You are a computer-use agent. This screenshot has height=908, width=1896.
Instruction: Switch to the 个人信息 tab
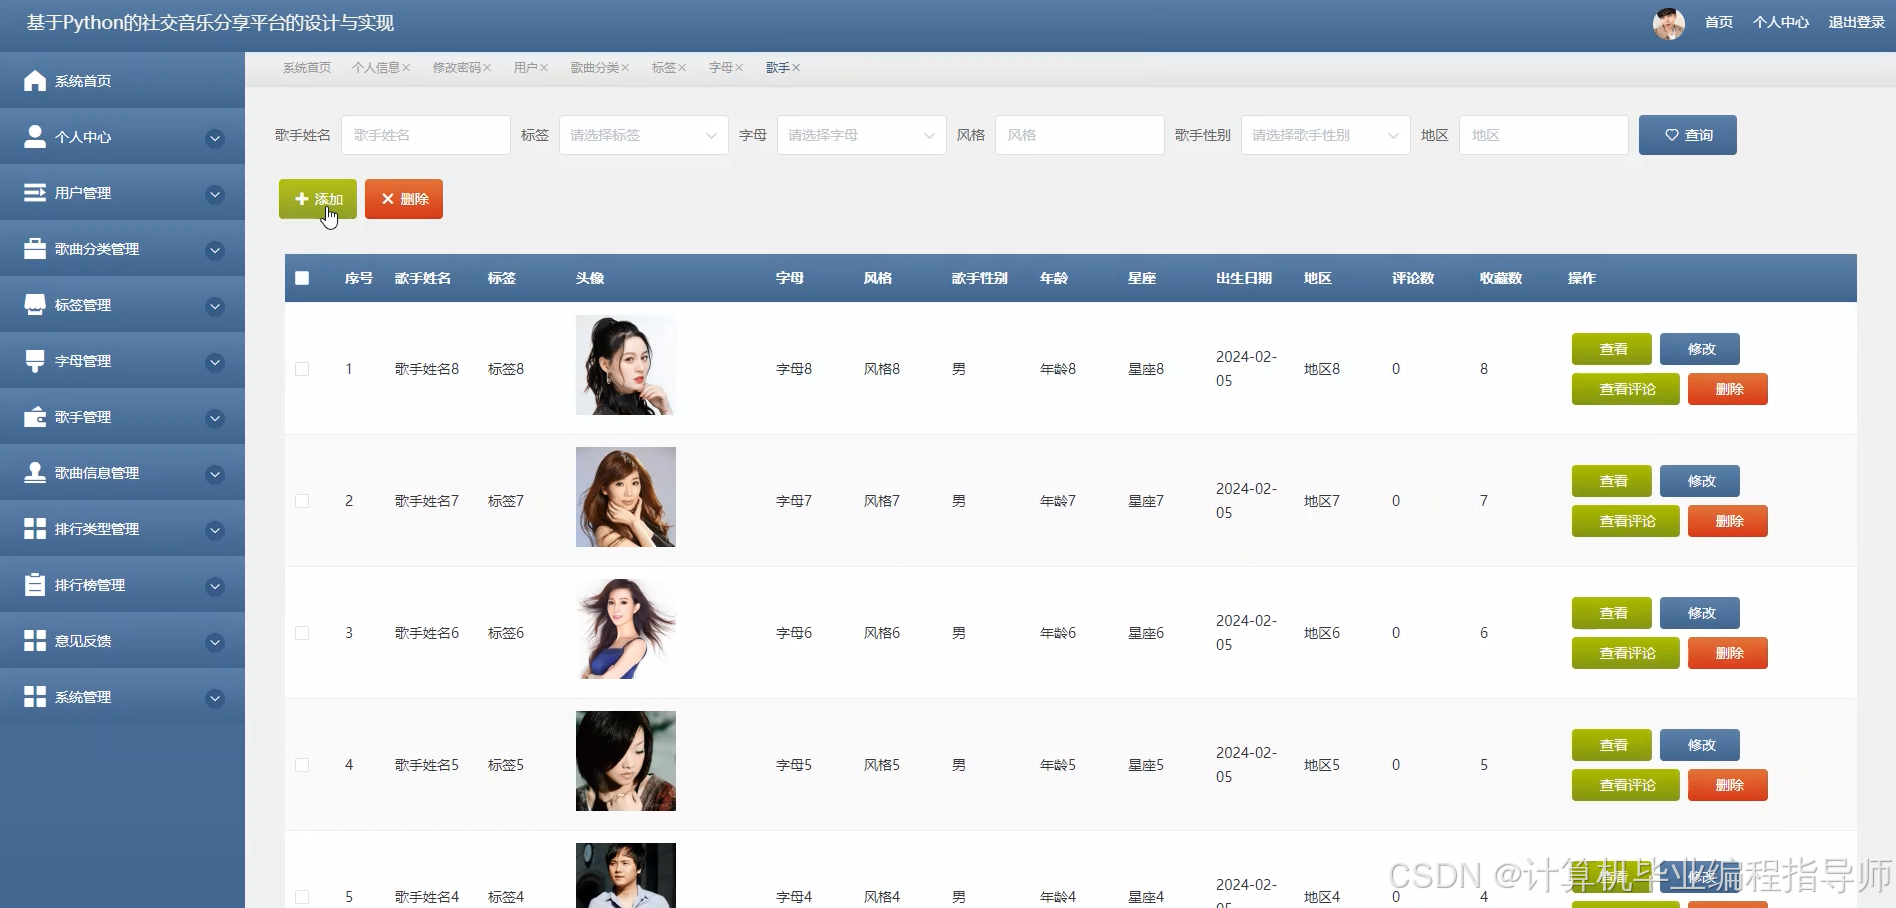click(376, 68)
